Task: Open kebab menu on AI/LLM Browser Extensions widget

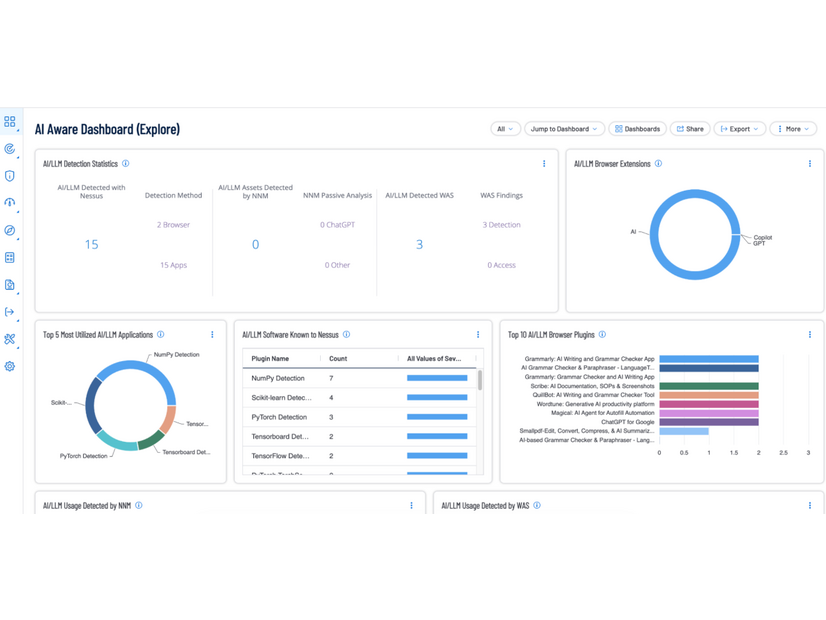Action: pos(810,164)
